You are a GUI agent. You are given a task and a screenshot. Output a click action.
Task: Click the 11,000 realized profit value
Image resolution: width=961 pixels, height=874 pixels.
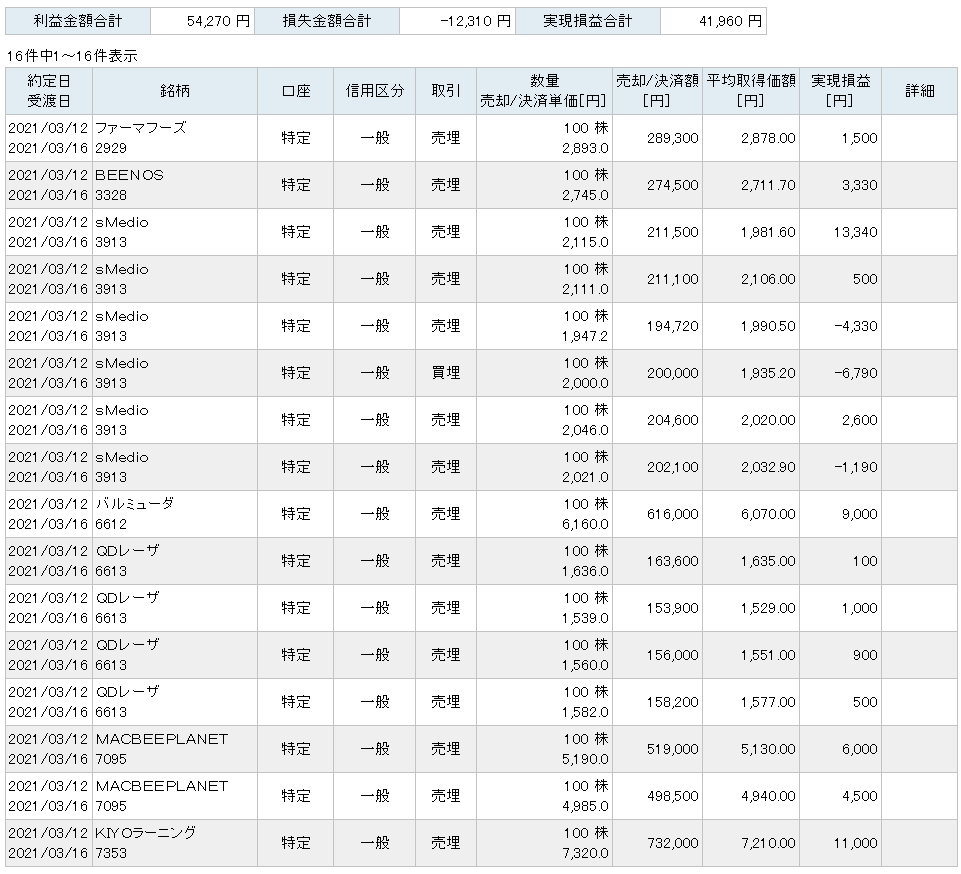855,843
